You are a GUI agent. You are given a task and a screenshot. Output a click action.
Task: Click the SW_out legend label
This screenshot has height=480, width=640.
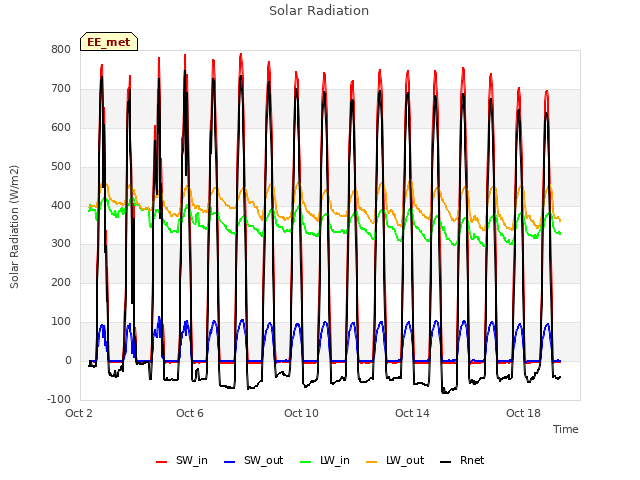coord(264,460)
